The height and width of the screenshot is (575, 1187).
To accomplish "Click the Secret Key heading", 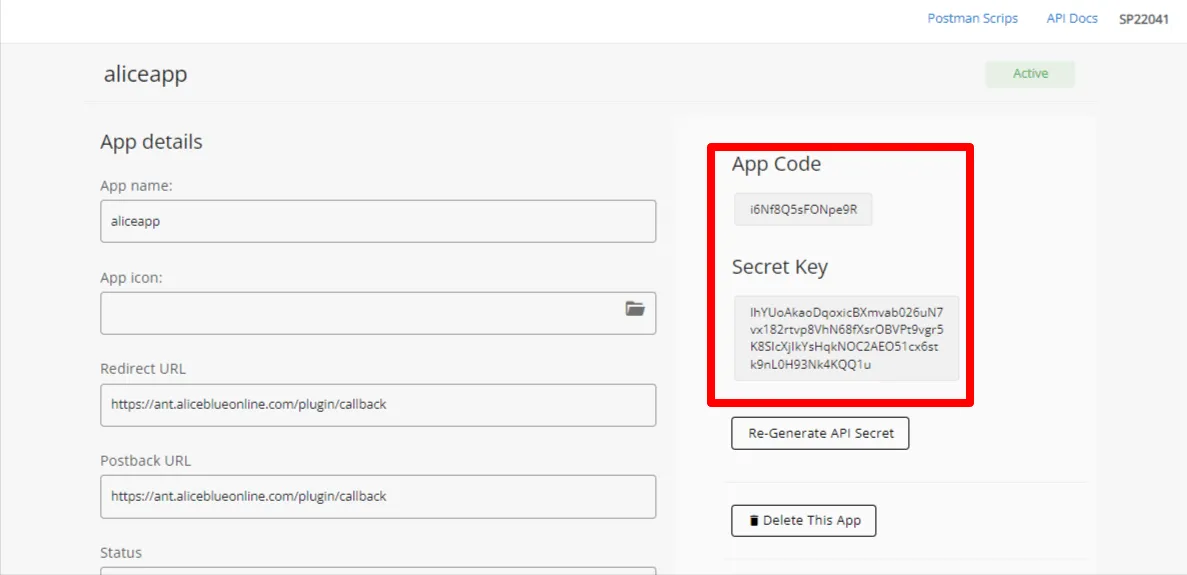I will tap(780, 267).
